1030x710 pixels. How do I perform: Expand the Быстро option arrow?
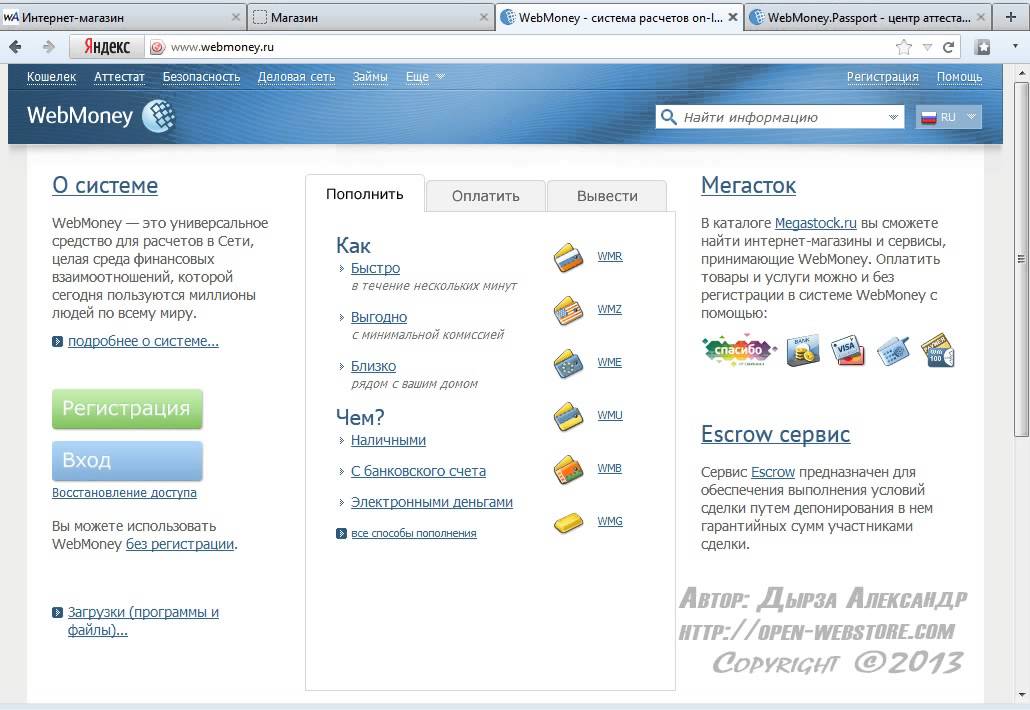click(x=342, y=269)
